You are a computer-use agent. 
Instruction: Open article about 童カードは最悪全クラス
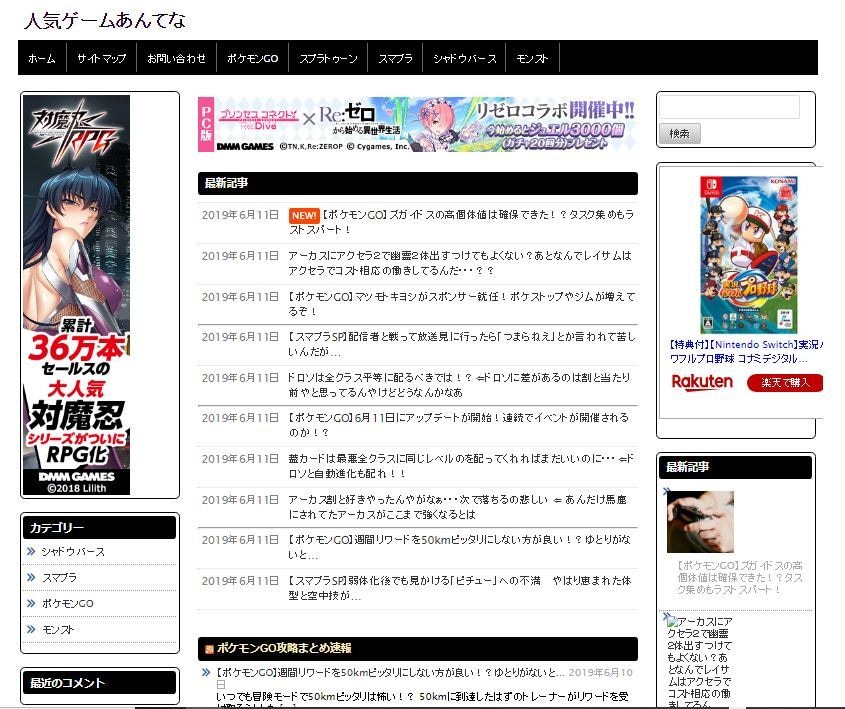[461, 466]
